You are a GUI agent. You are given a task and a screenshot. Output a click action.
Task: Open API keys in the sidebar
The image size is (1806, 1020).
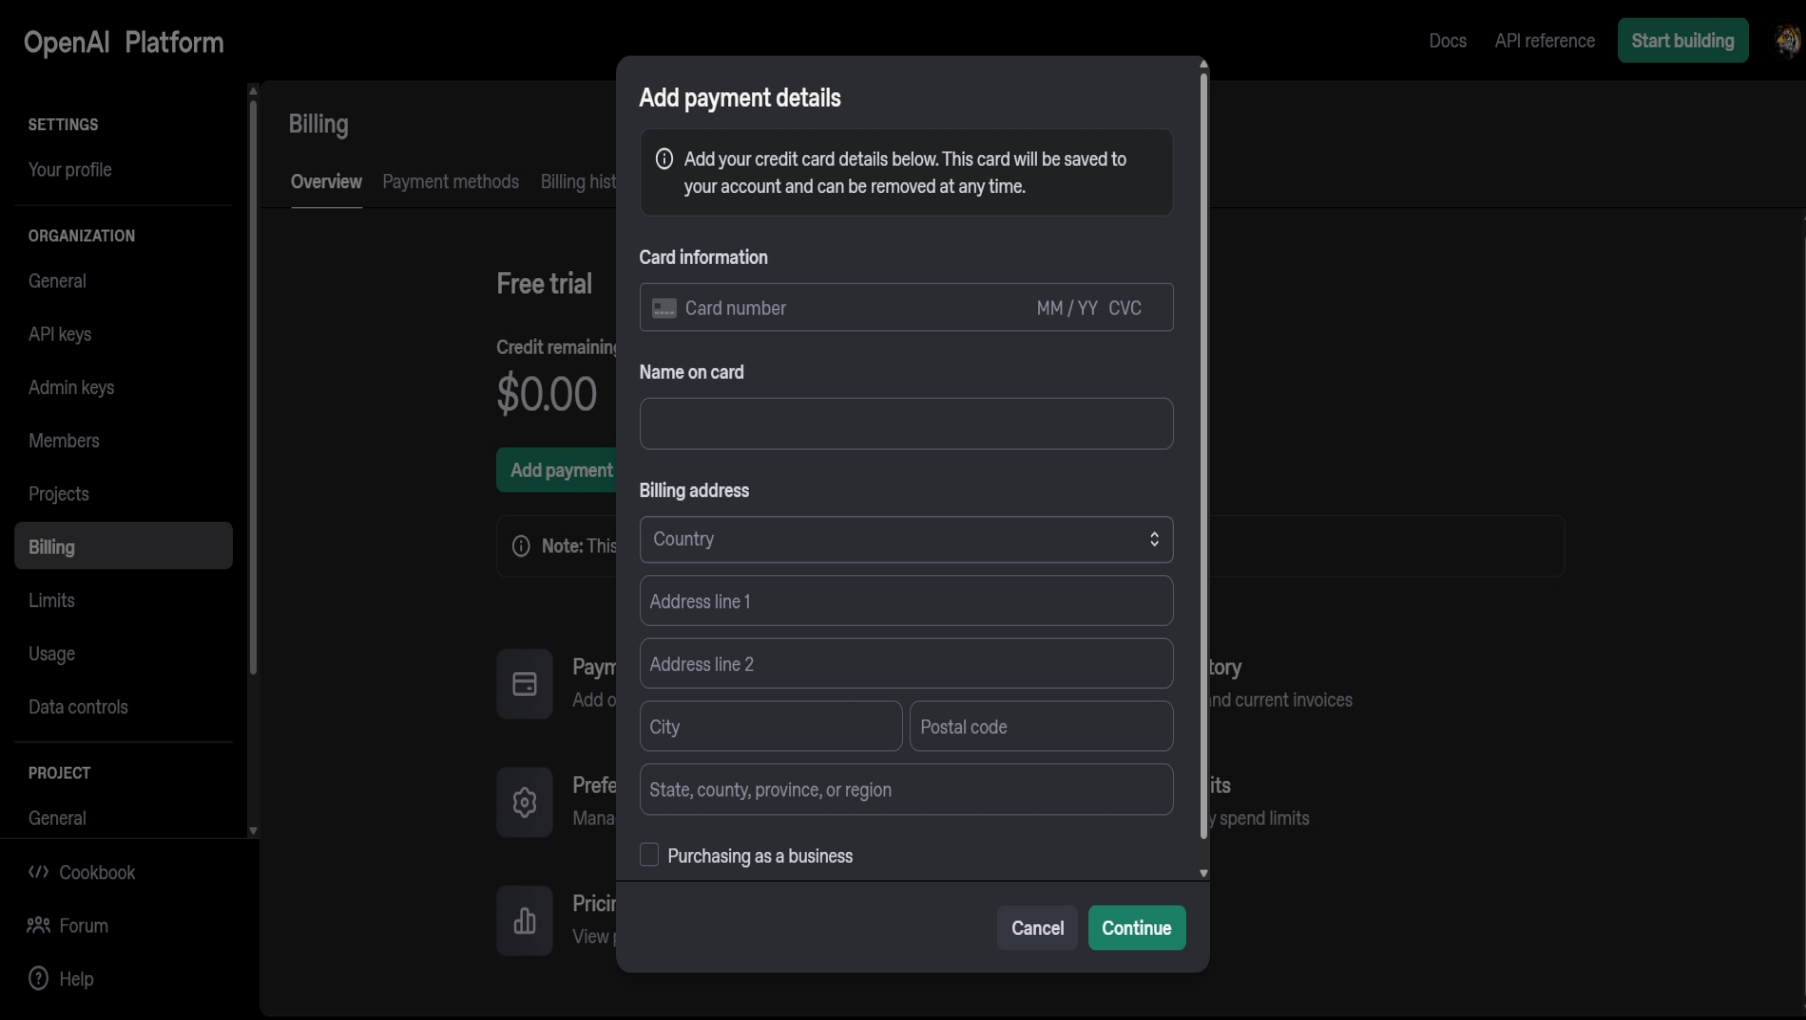point(60,334)
